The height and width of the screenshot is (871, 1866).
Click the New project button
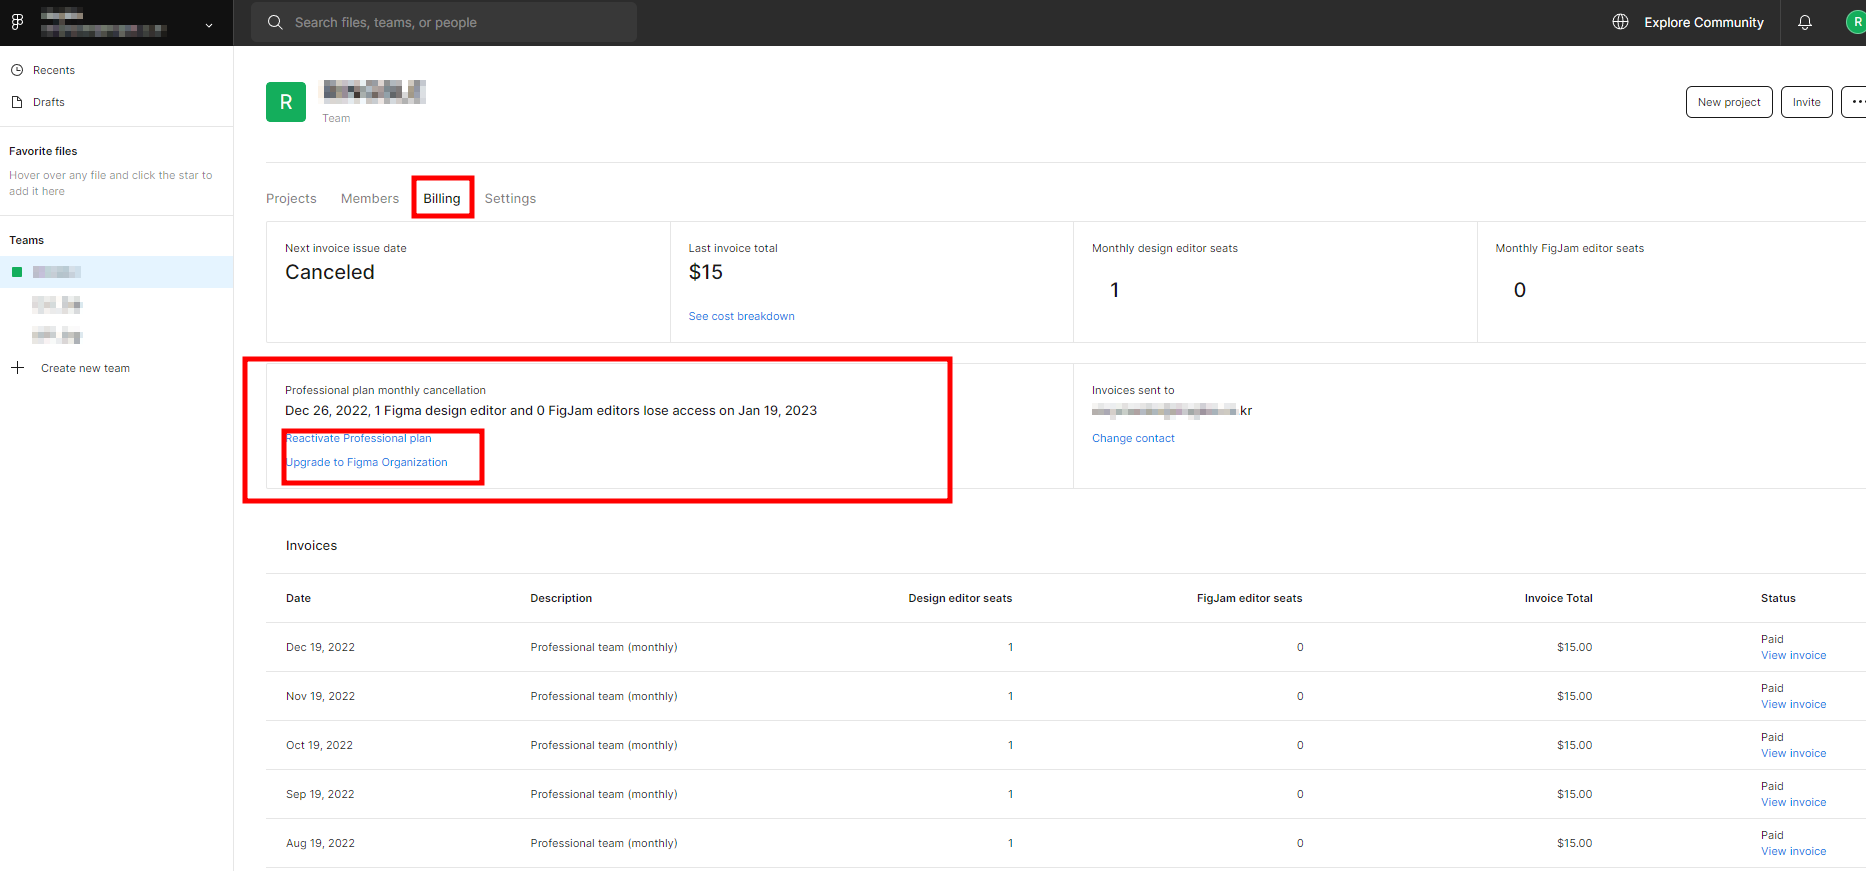(x=1729, y=102)
